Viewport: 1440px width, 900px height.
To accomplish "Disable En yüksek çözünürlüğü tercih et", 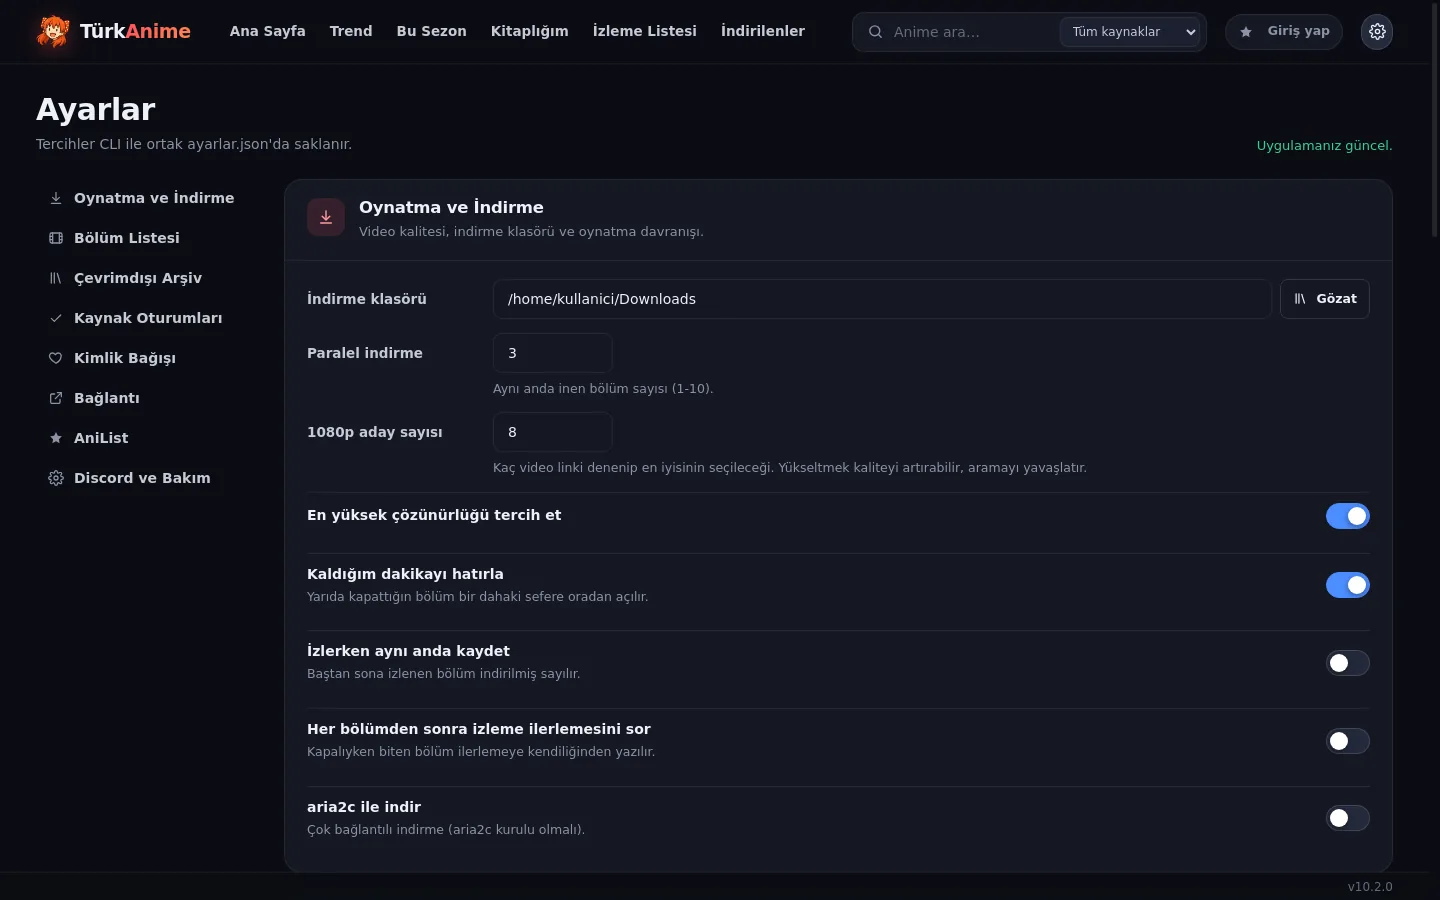I will tap(1347, 516).
